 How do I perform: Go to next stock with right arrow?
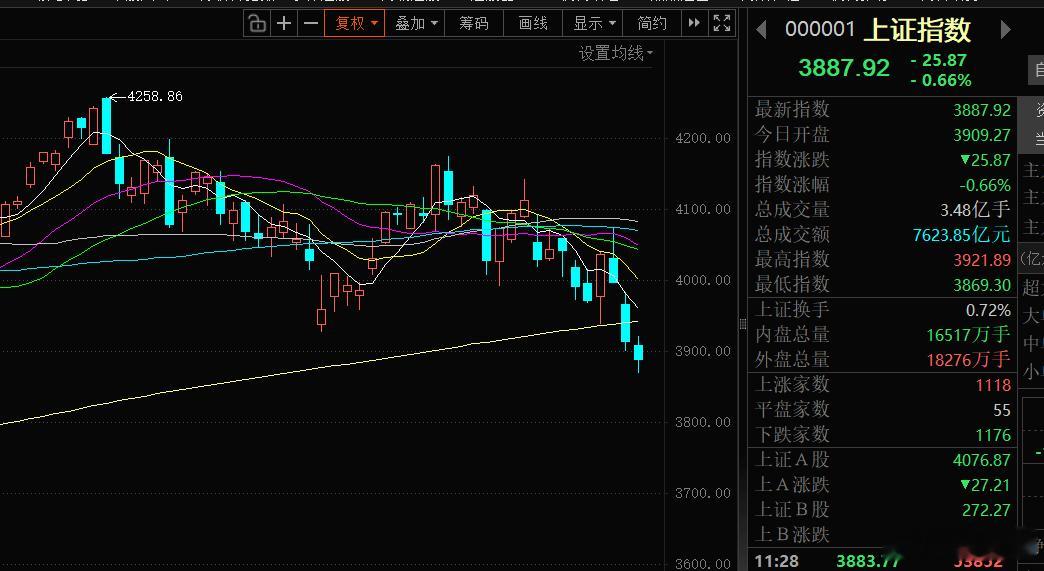coord(1005,29)
